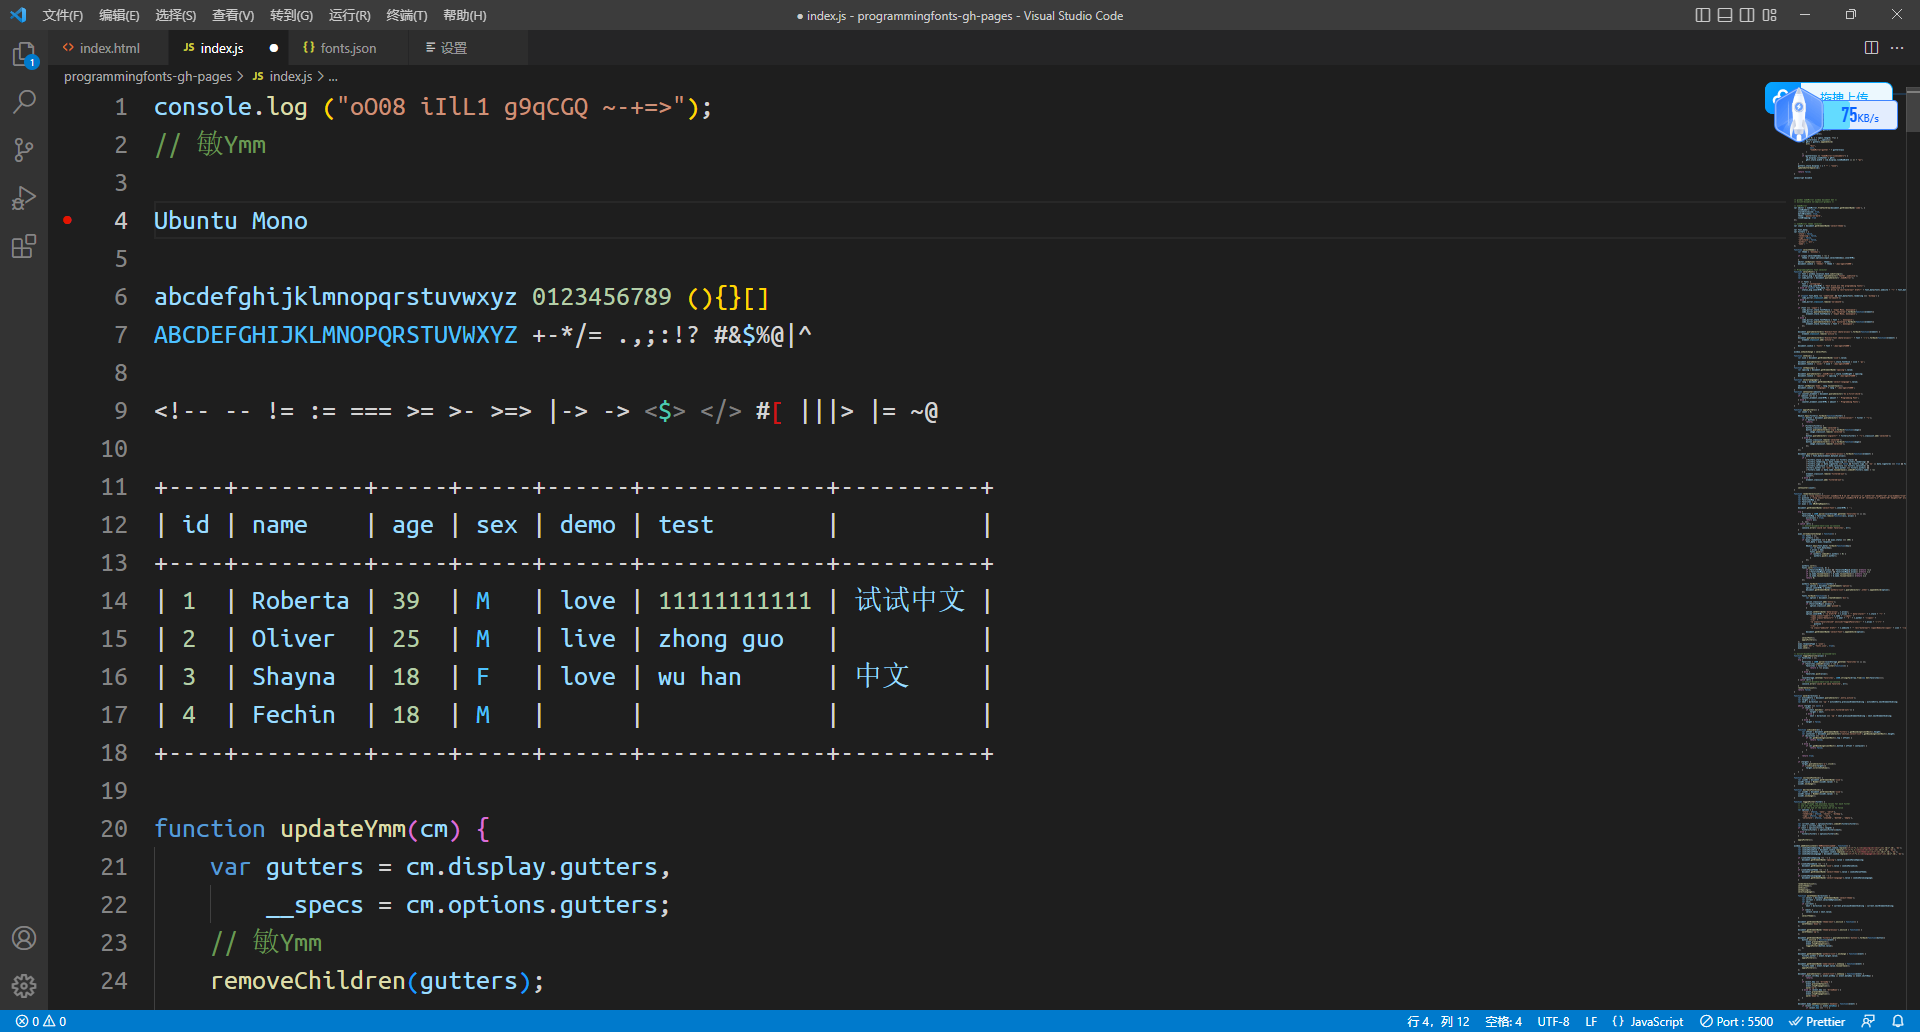Screen dimensions: 1920x1032
Task: Open the 编辑(E) menu
Action: (x=119, y=15)
